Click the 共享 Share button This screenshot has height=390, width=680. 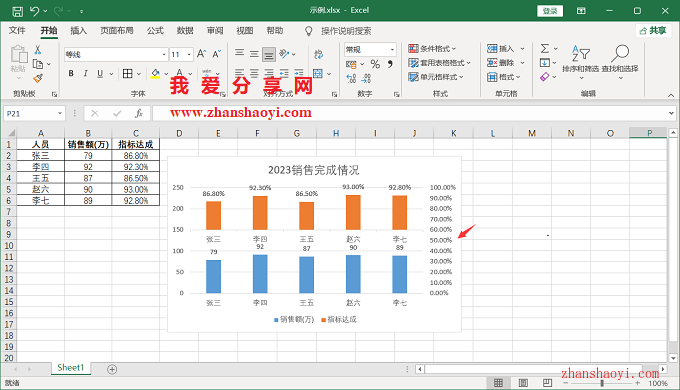pos(653,31)
